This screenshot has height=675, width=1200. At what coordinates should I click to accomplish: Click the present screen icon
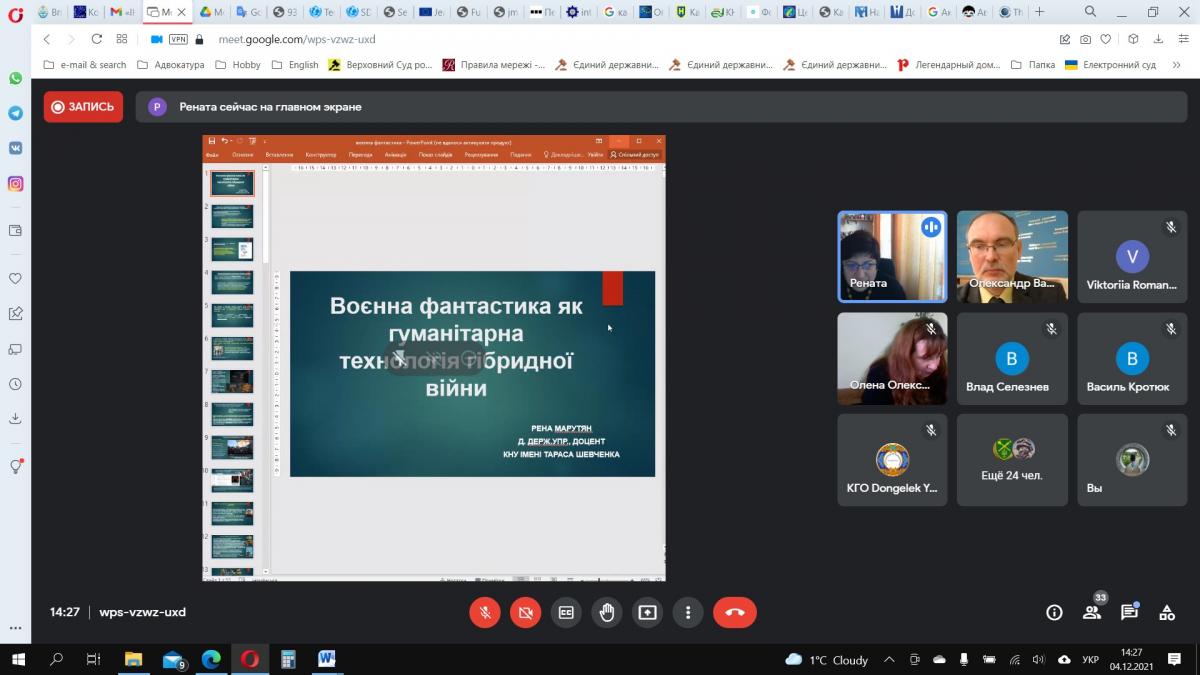(x=647, y=612)
